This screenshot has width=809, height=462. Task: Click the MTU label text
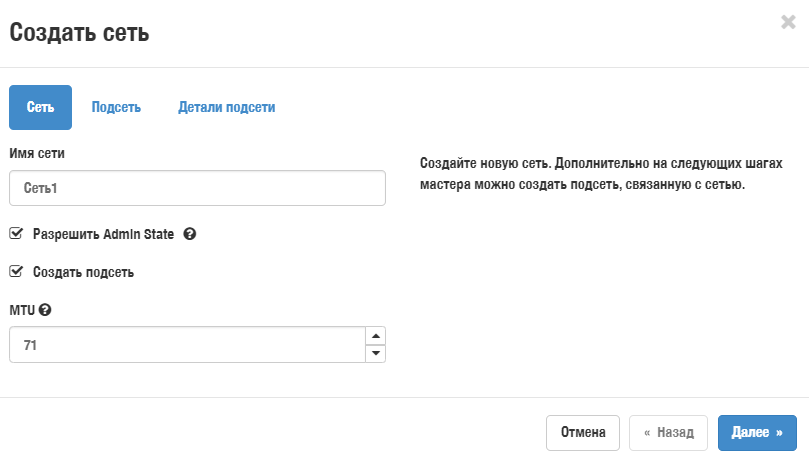(22, 310)
